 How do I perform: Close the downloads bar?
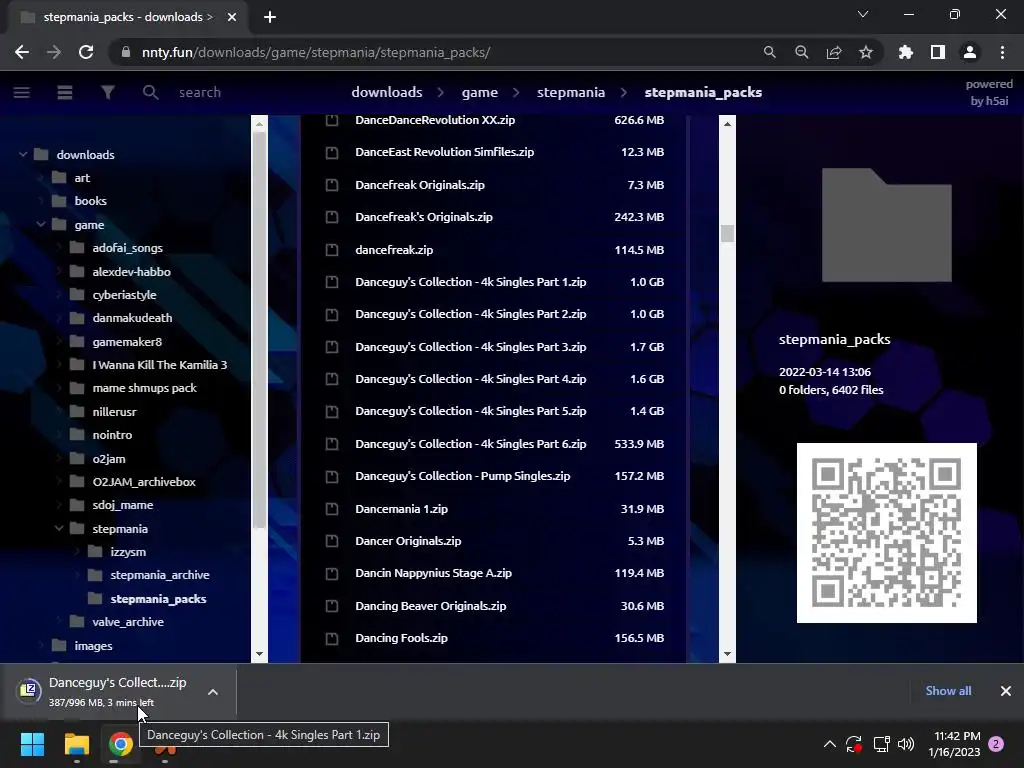point(1006,690)
